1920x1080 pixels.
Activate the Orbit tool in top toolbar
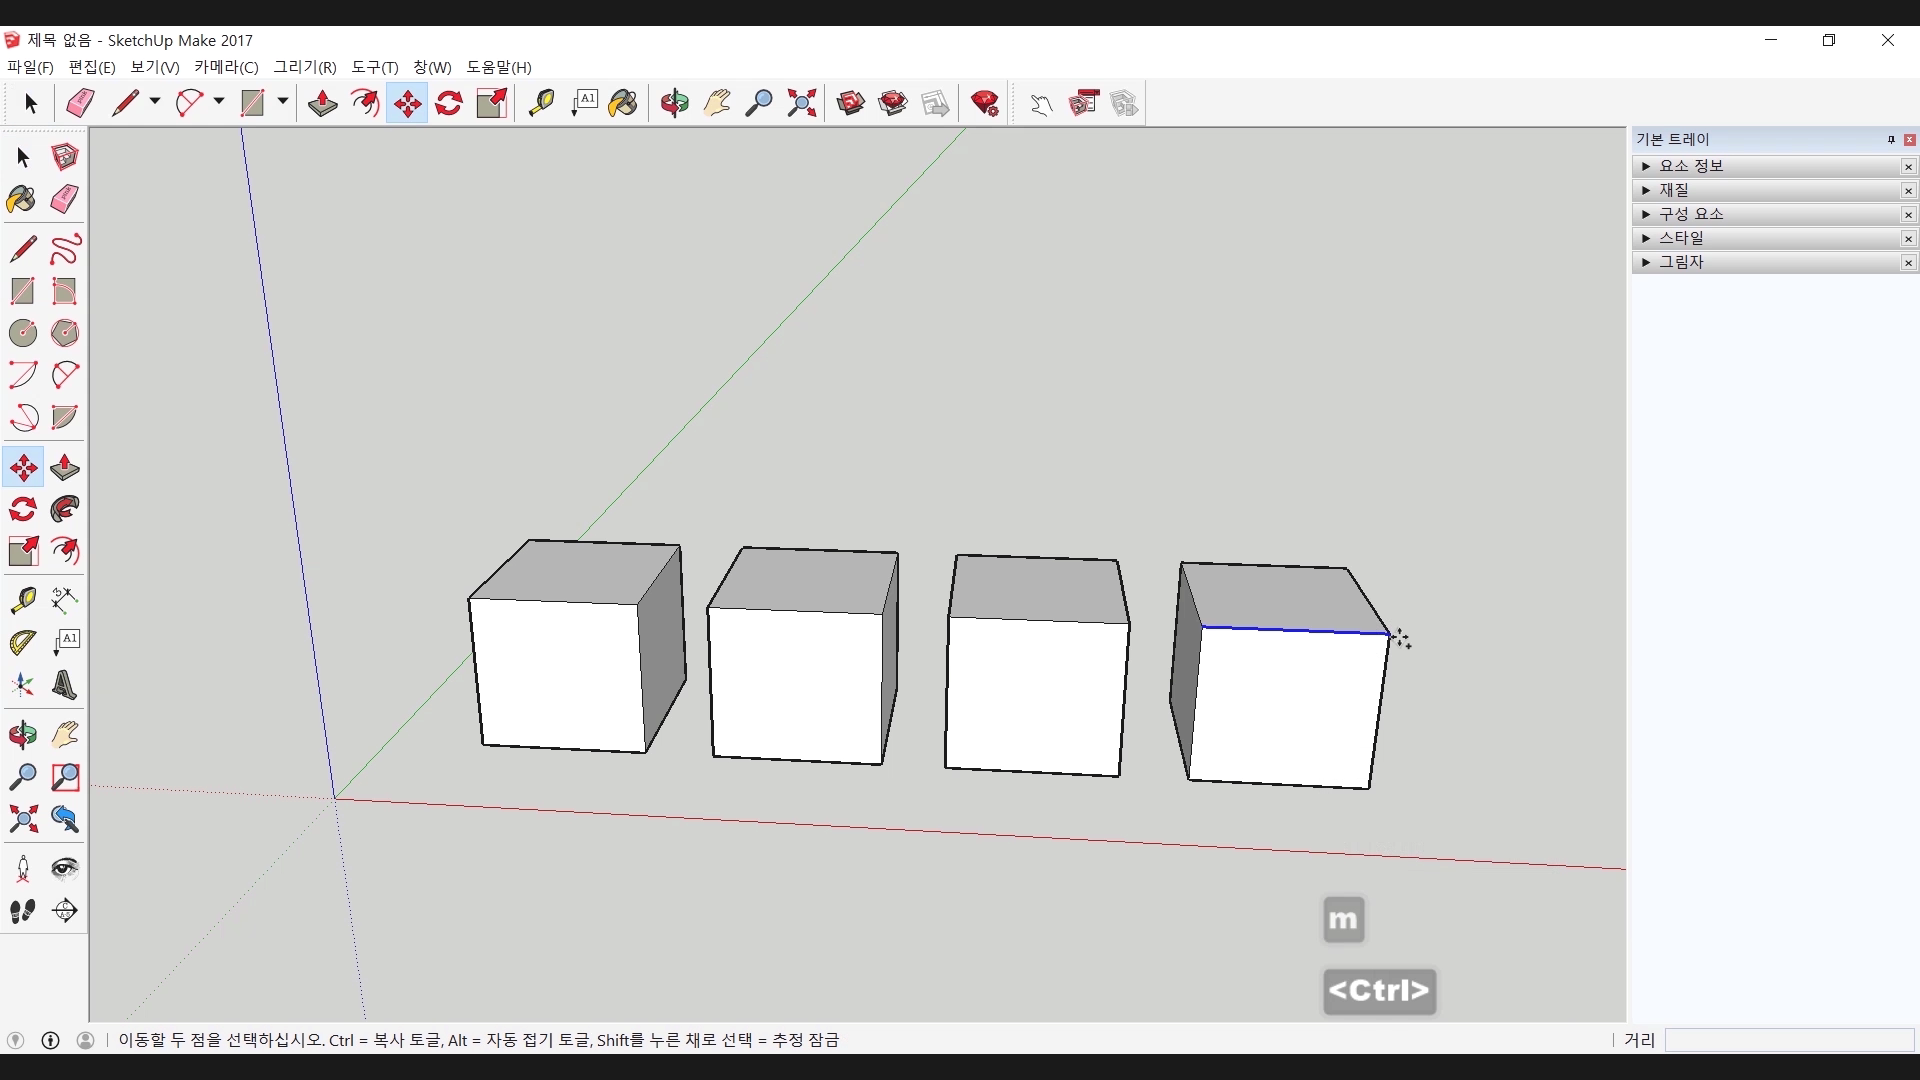[x=675, y=103]
